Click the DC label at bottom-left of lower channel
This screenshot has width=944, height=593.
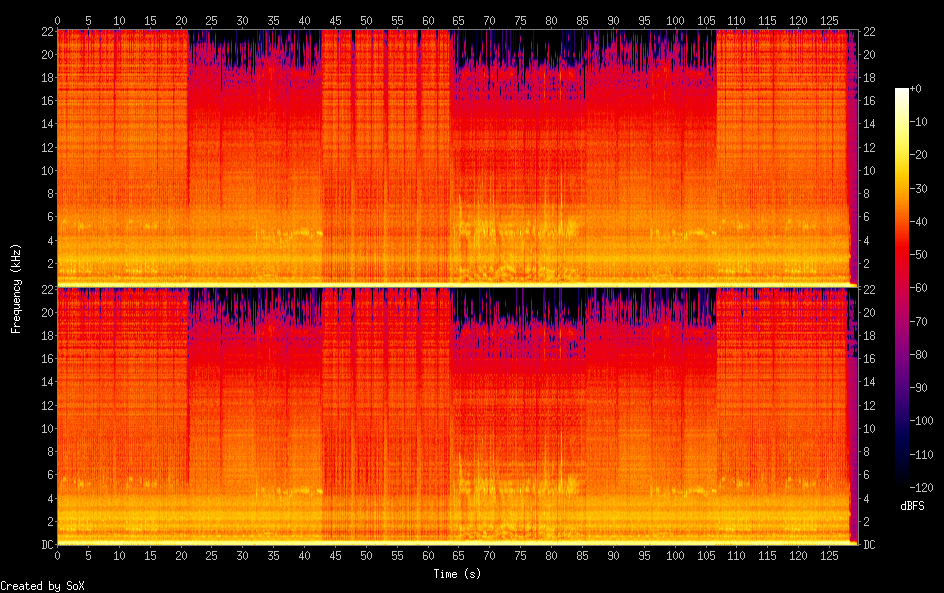click(x=45, y=545)
